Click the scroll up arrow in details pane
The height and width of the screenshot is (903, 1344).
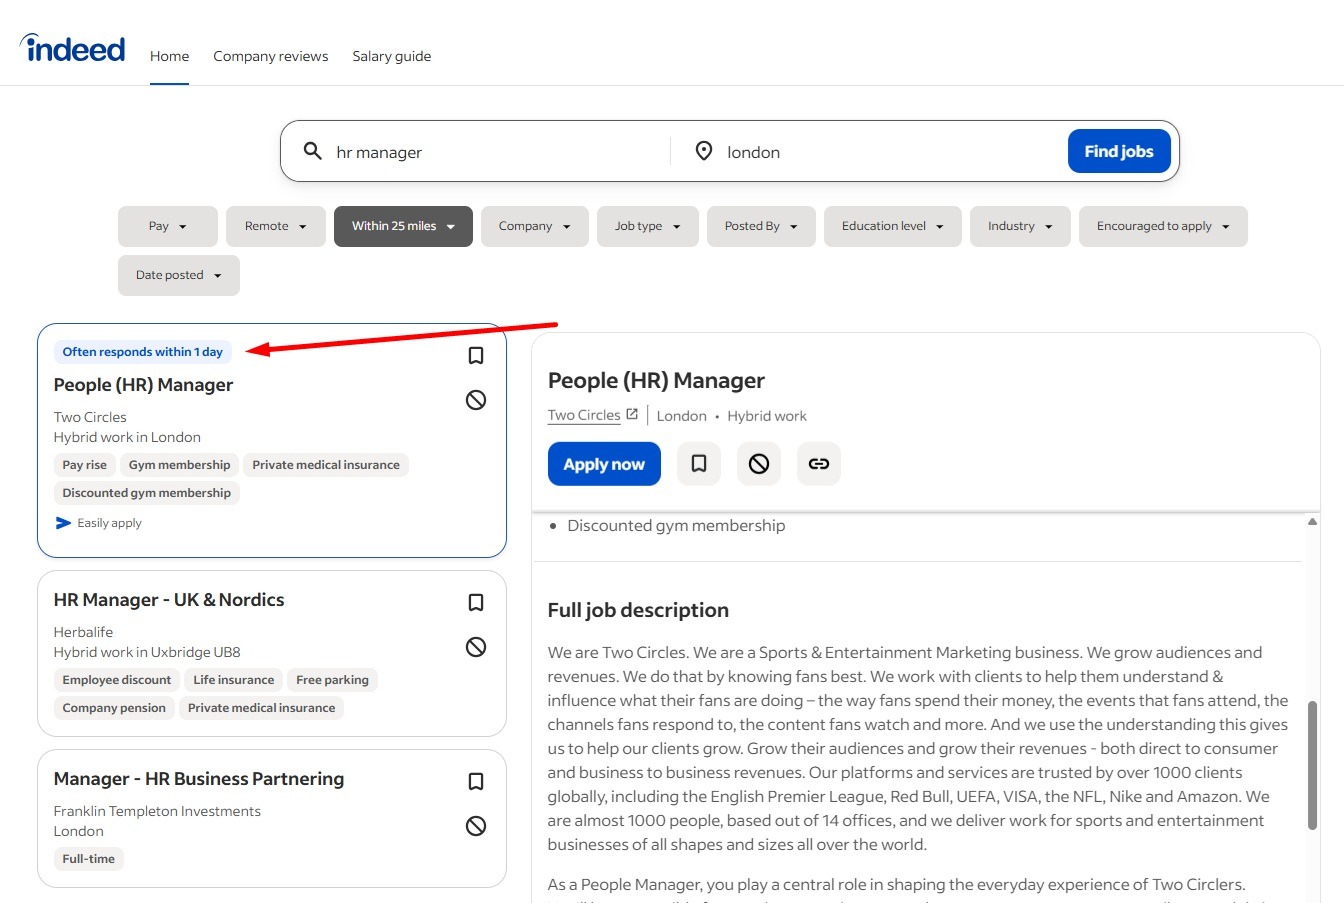point(1312,522)
